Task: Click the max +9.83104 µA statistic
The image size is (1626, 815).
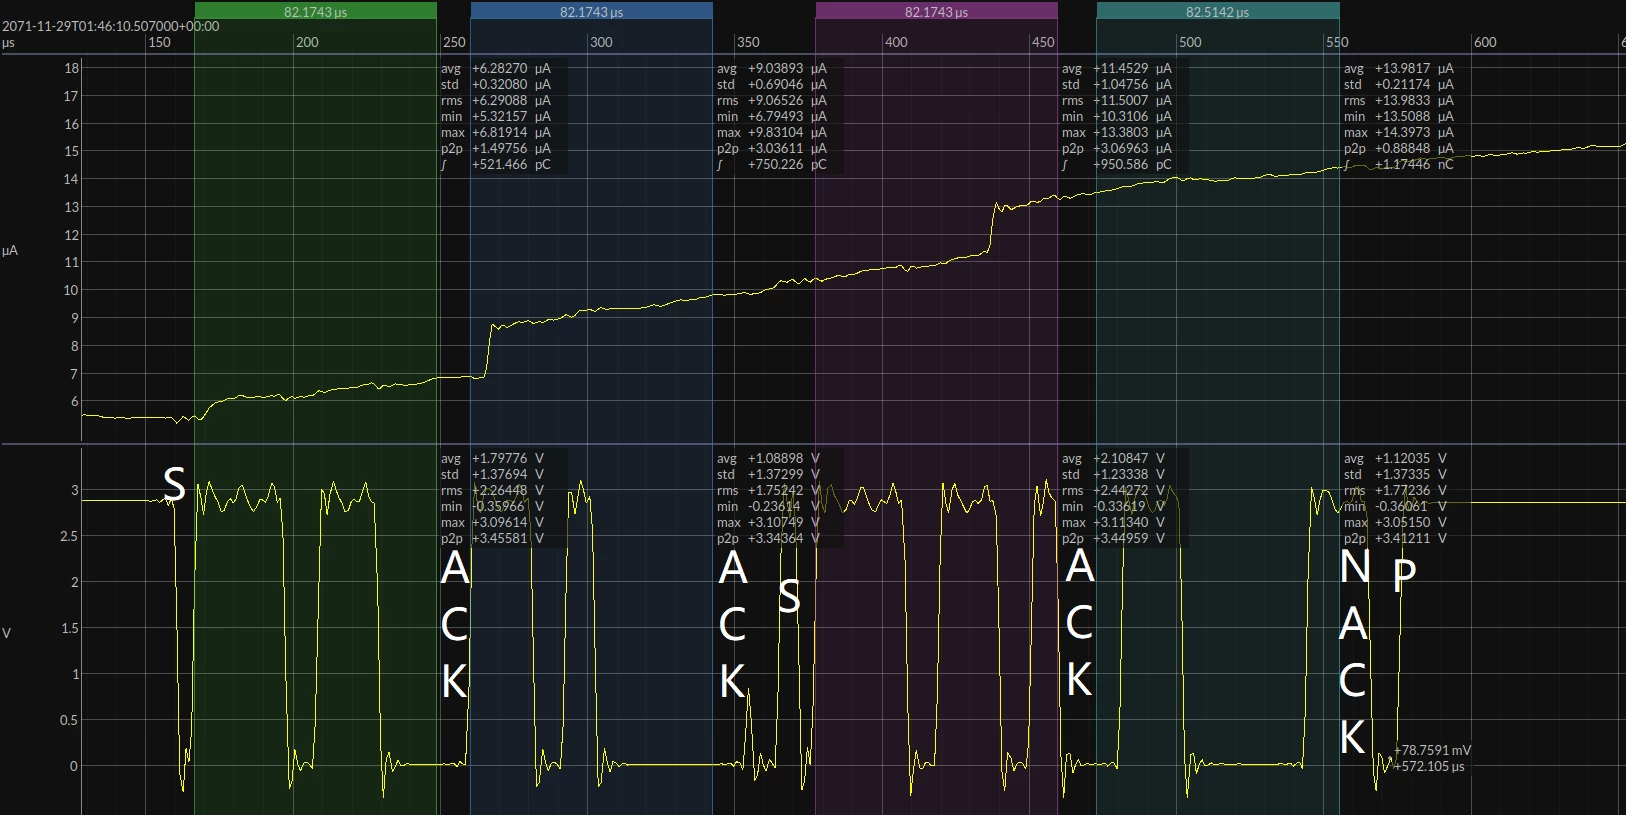Action: coord(772,132)
